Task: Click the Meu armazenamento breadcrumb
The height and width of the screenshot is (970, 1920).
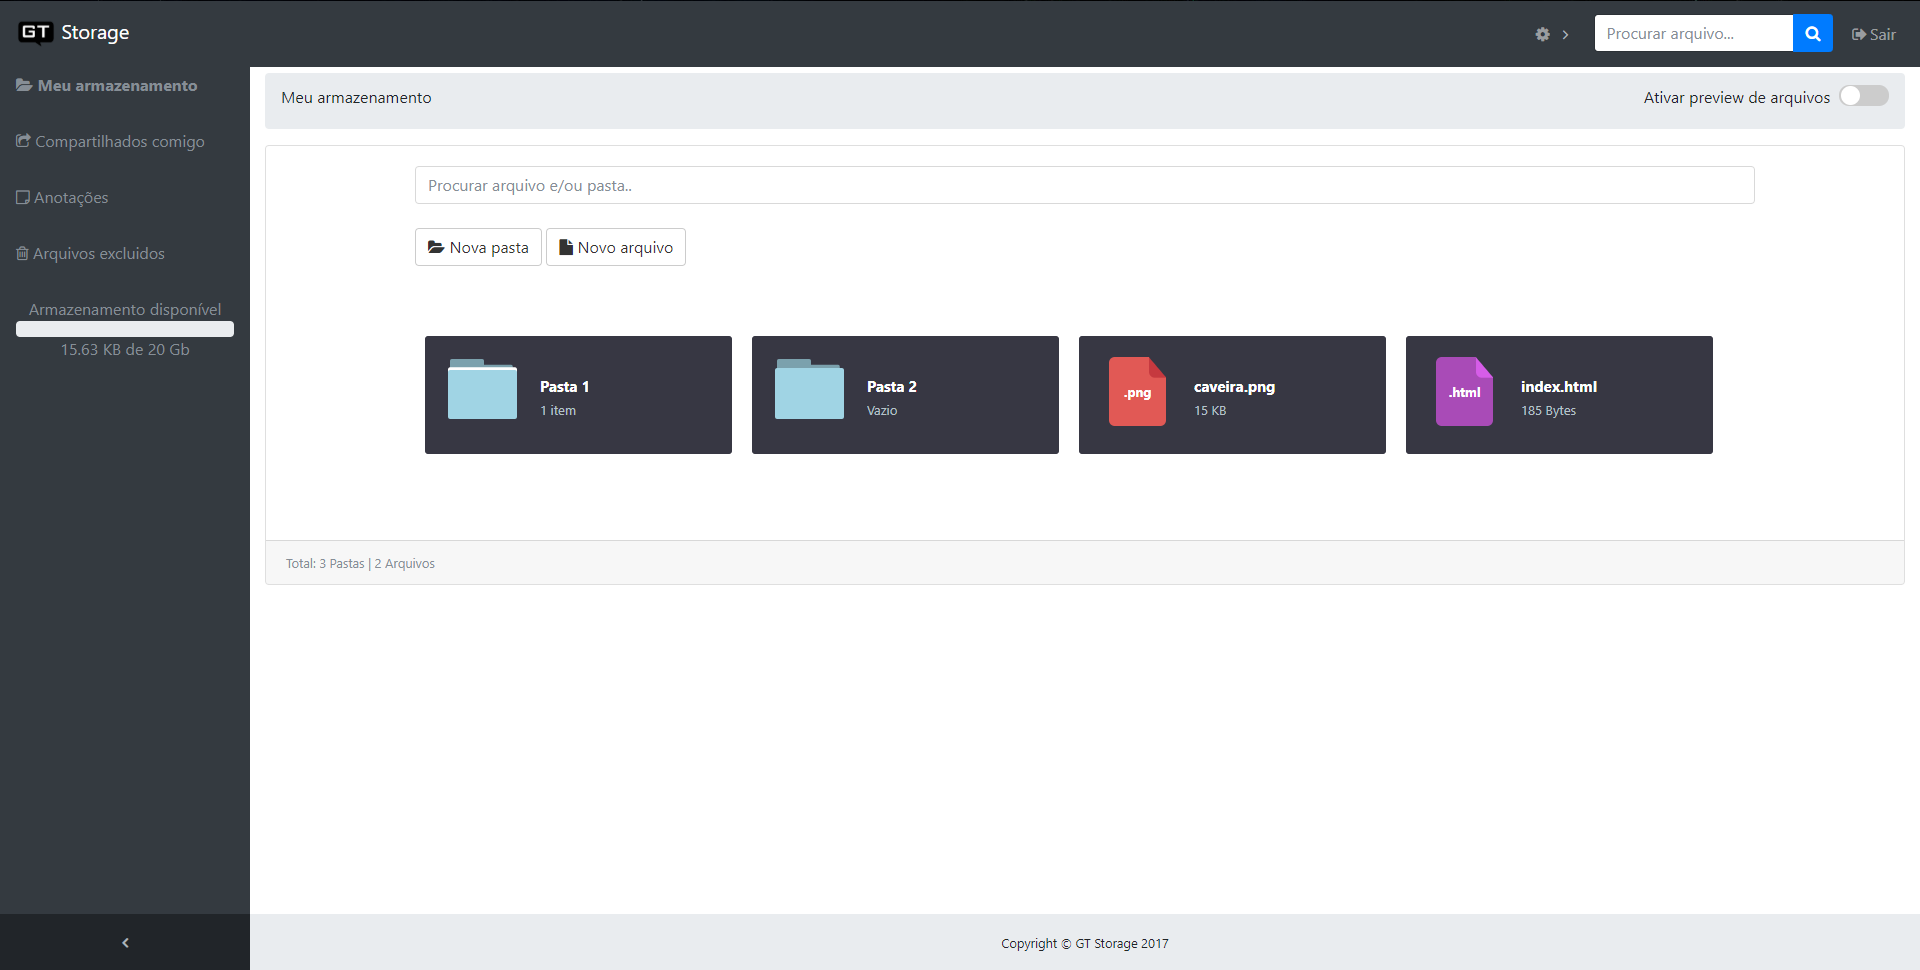Action: point(356,97)
